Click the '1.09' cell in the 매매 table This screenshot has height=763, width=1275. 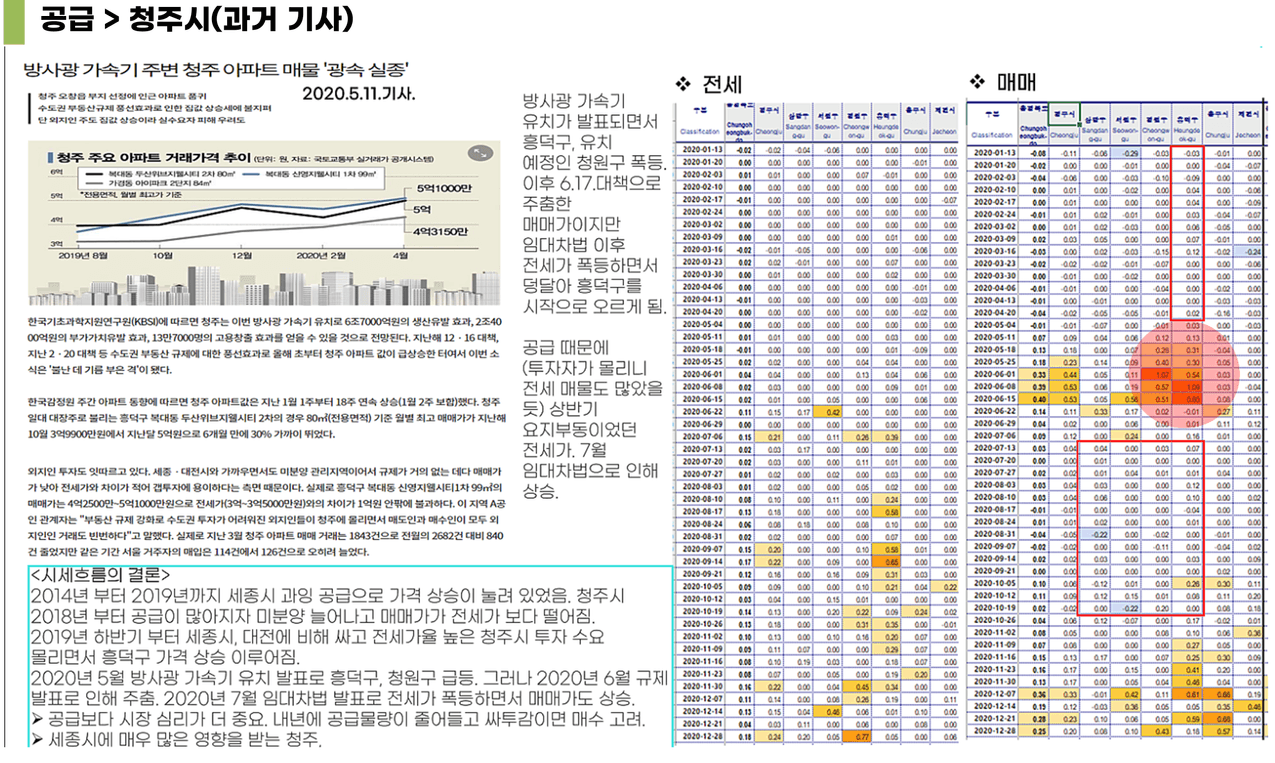tap(1187, 385)
